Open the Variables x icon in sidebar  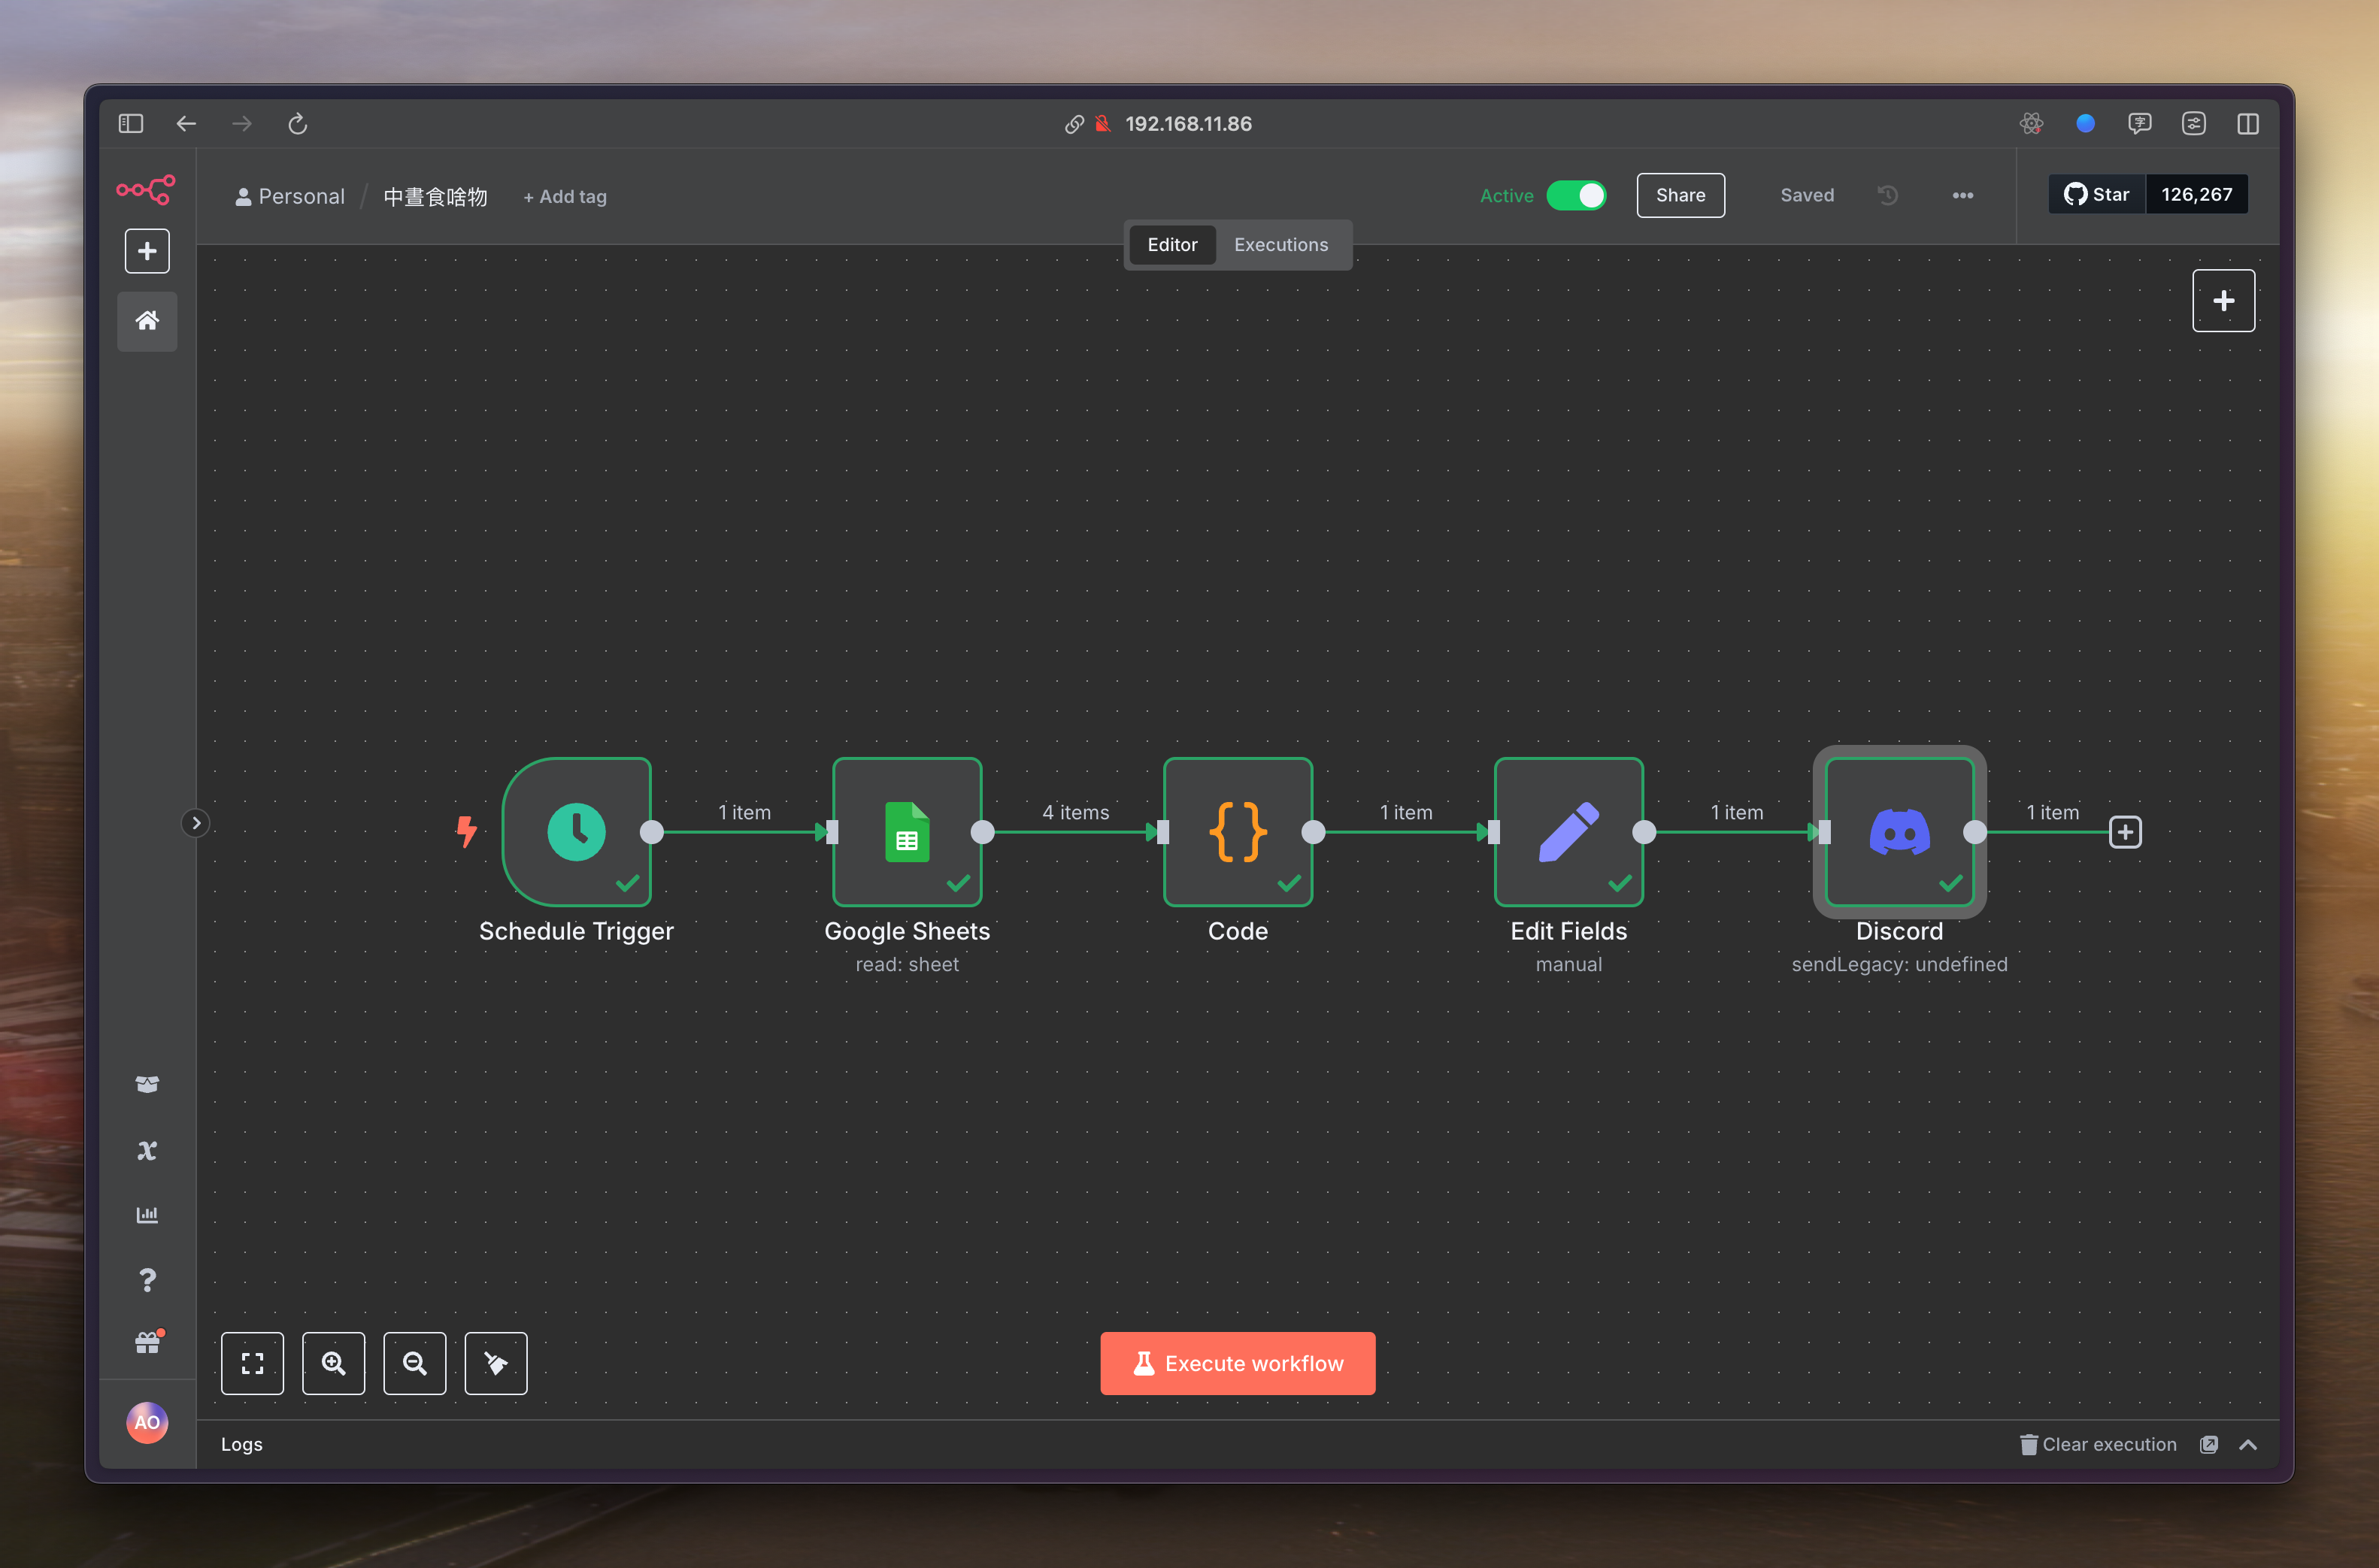pyautogui.click(x=147, y=1150)
